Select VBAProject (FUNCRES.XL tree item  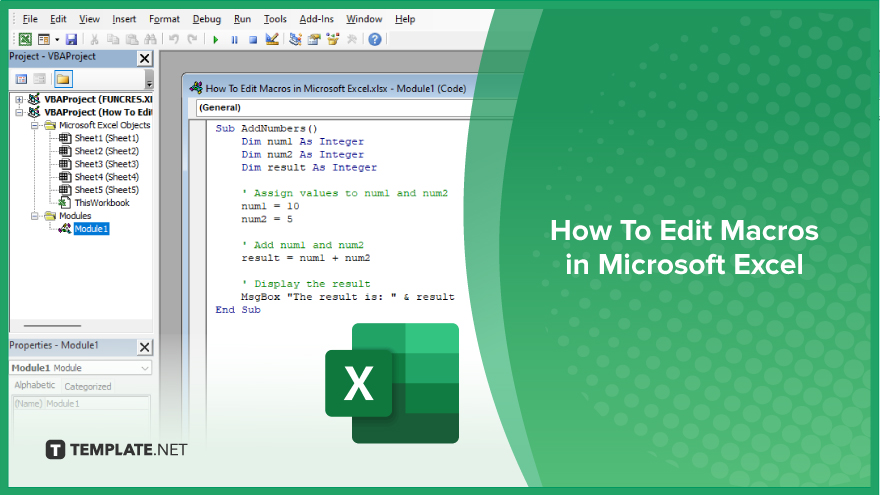(98, 99)
